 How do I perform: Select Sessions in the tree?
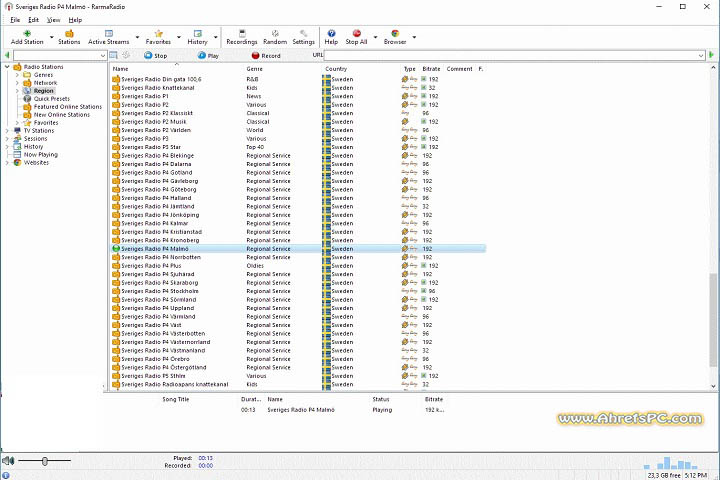pos(35,139)
